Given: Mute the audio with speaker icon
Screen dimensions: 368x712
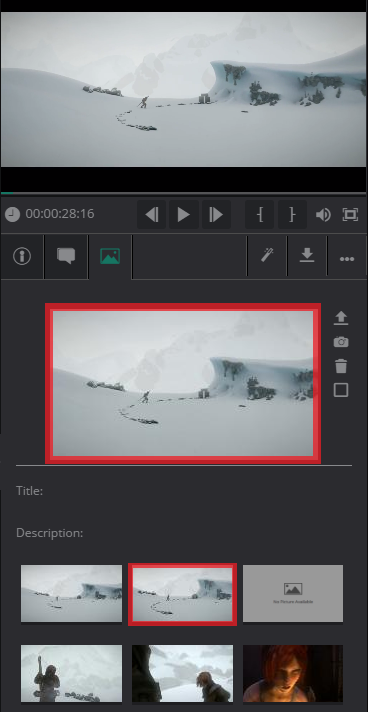Looking at the screenshot, I should click(x=323, y=214).
